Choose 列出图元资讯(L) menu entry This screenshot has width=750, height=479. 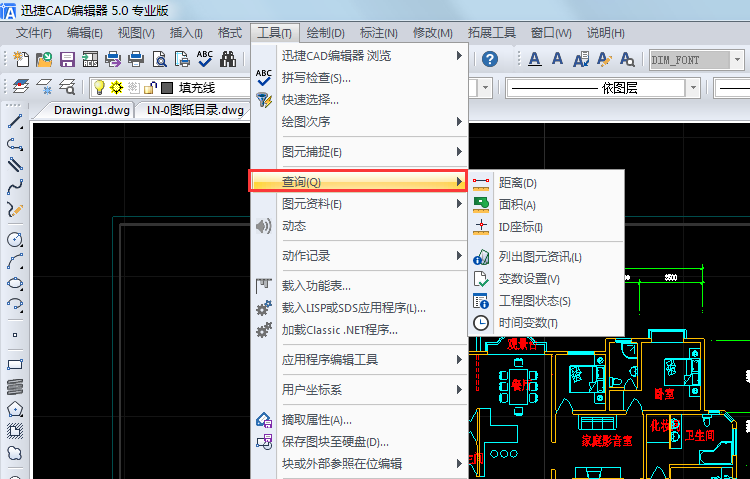click(x=546, y=257)
